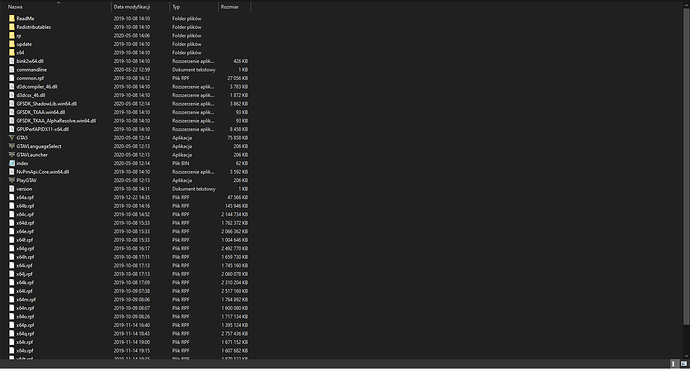Click the d3dcsx_46.dll file icon
Screen dimensions: 690x369
12,95
